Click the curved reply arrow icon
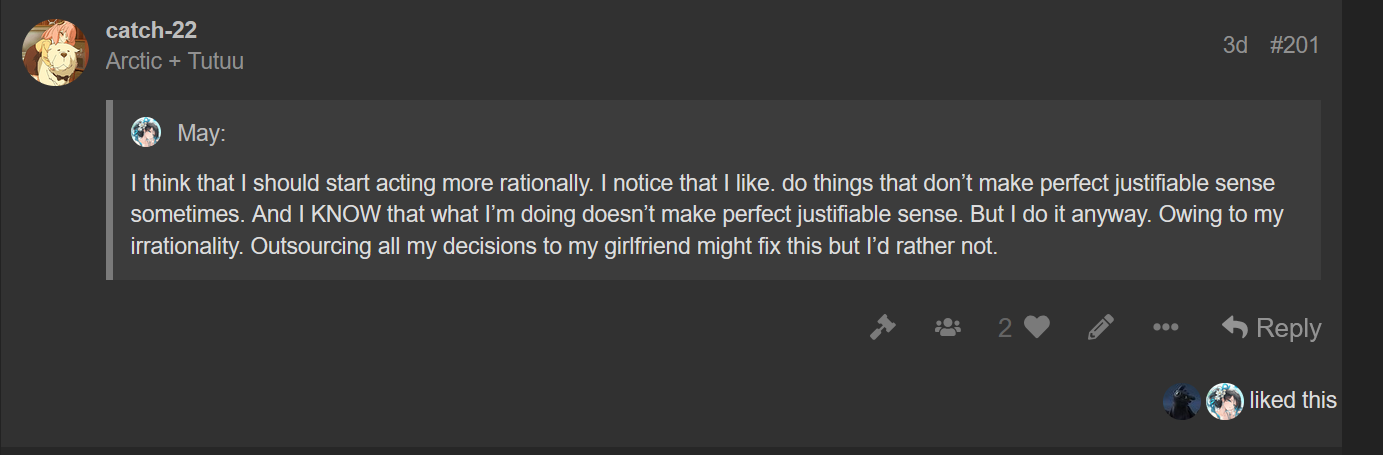Viewport: 1383px width, 455px height. 1234,327
